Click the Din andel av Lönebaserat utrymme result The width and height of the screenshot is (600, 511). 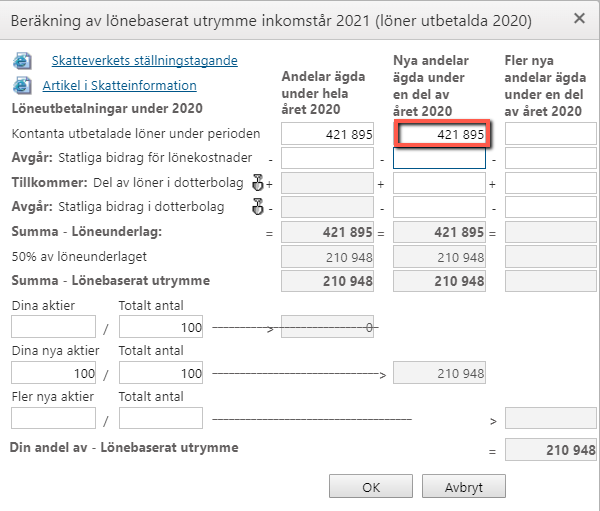551,449
